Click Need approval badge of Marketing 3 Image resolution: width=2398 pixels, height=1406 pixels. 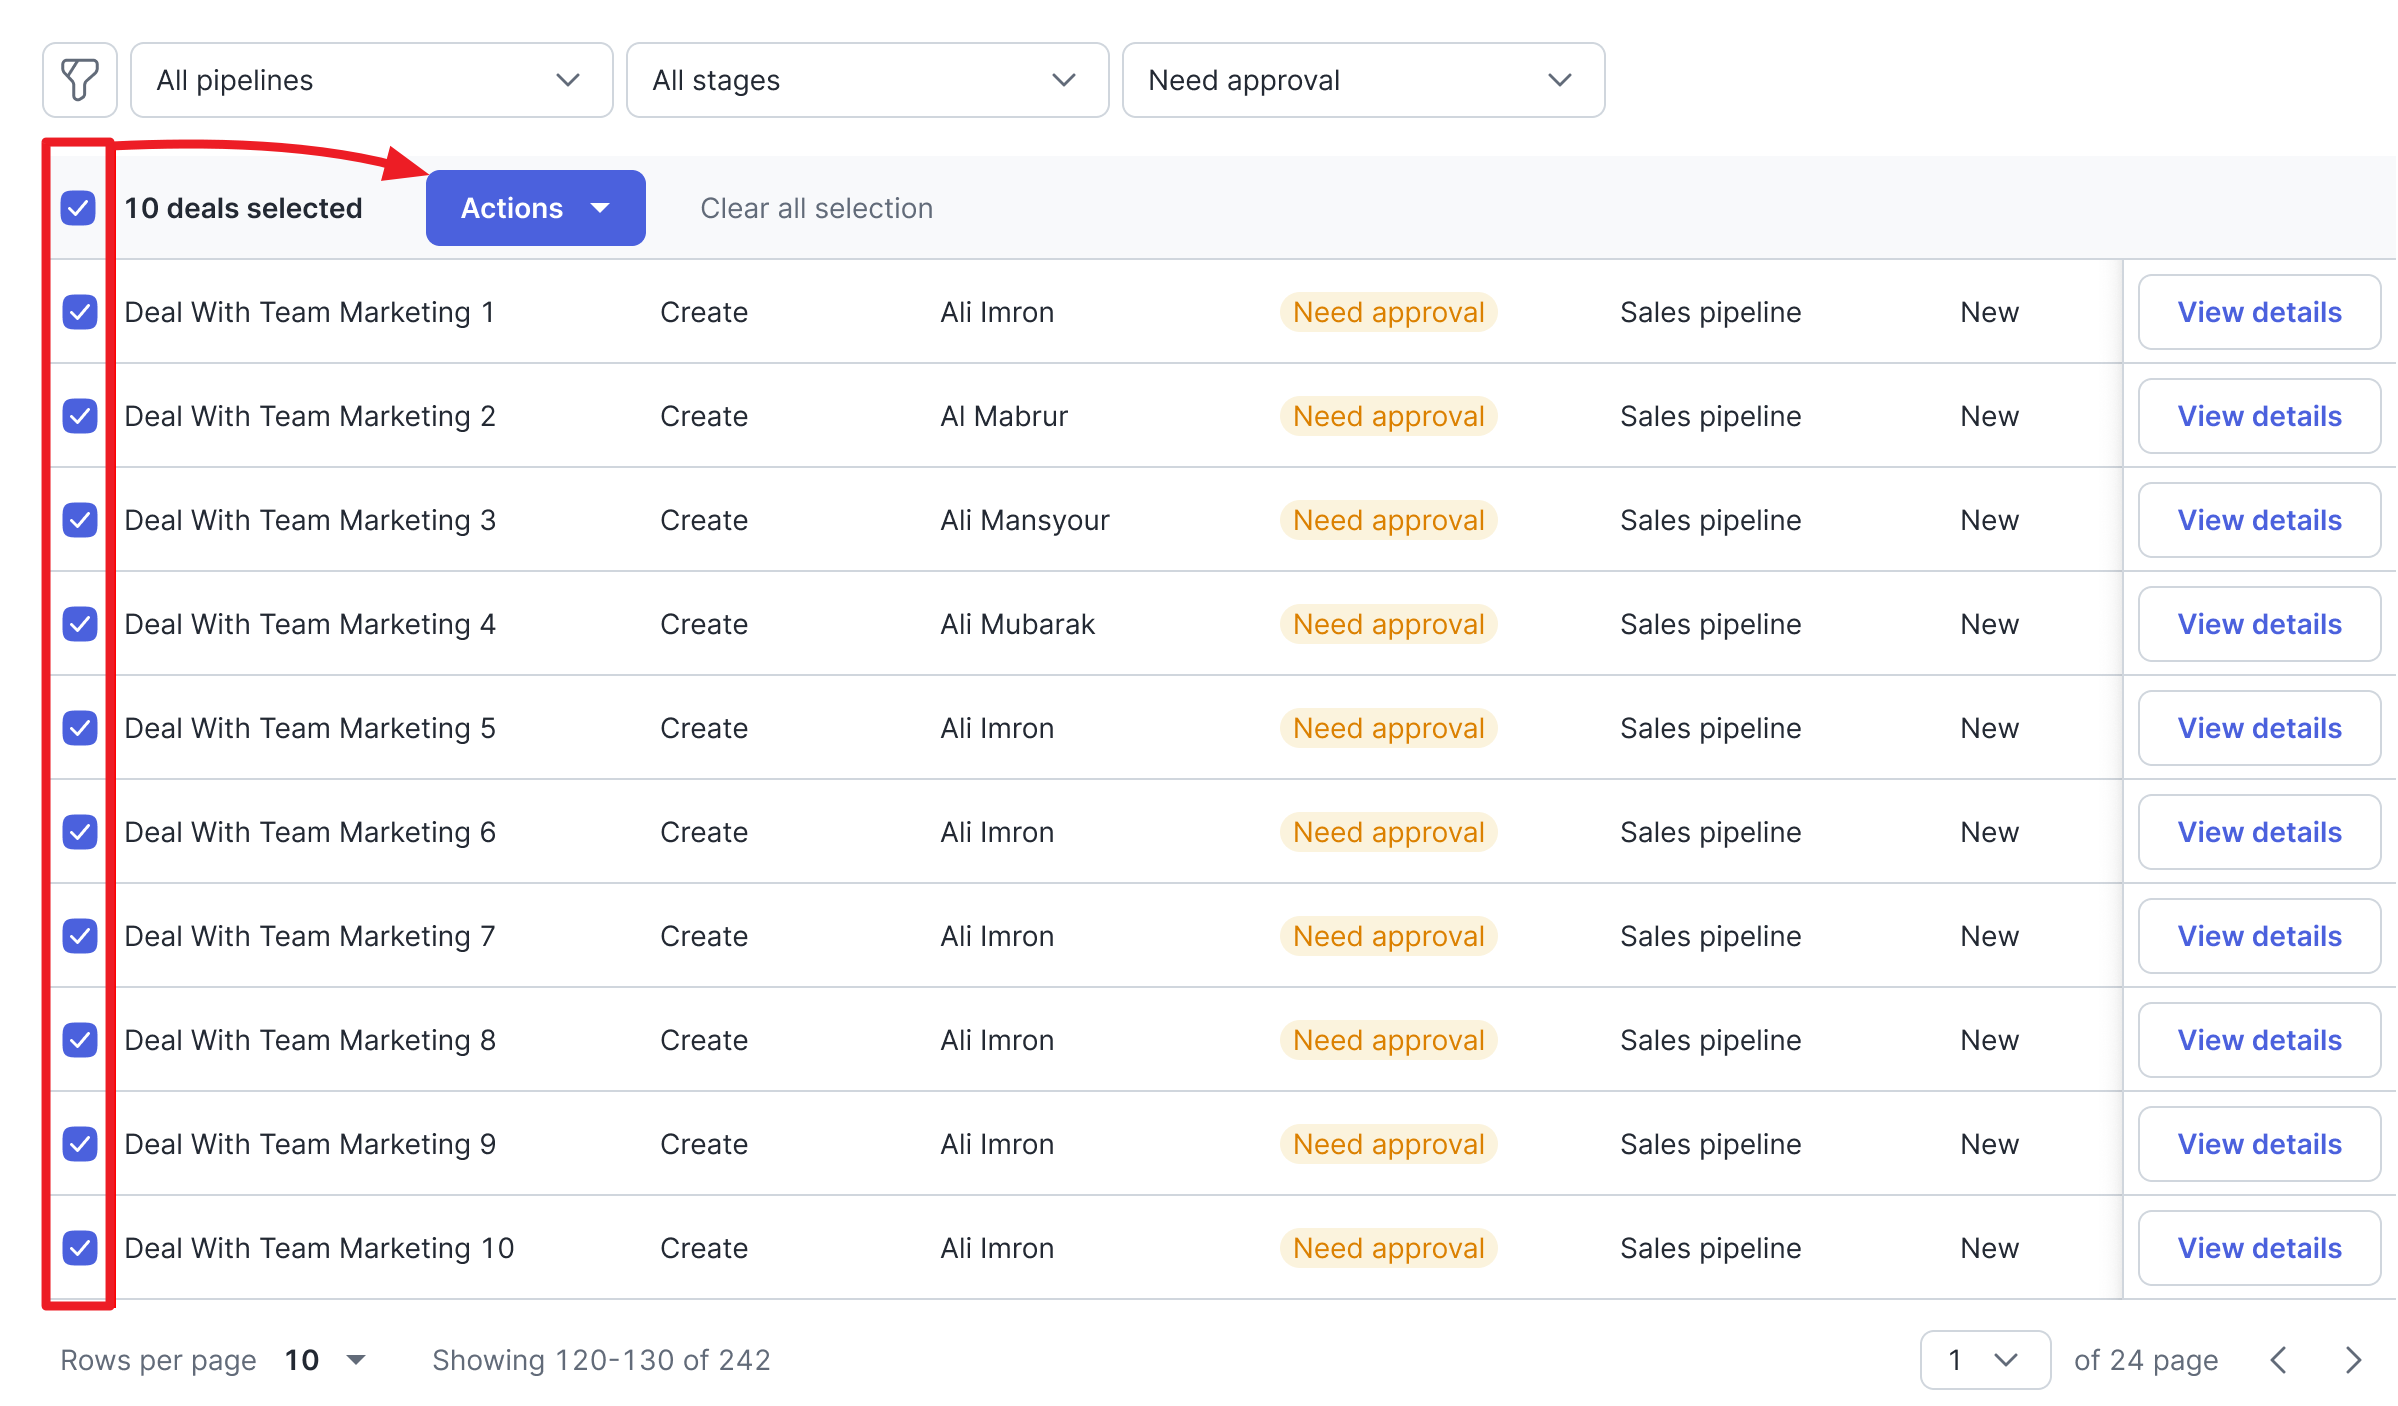pyautogui.click(x=1388, y=520)
